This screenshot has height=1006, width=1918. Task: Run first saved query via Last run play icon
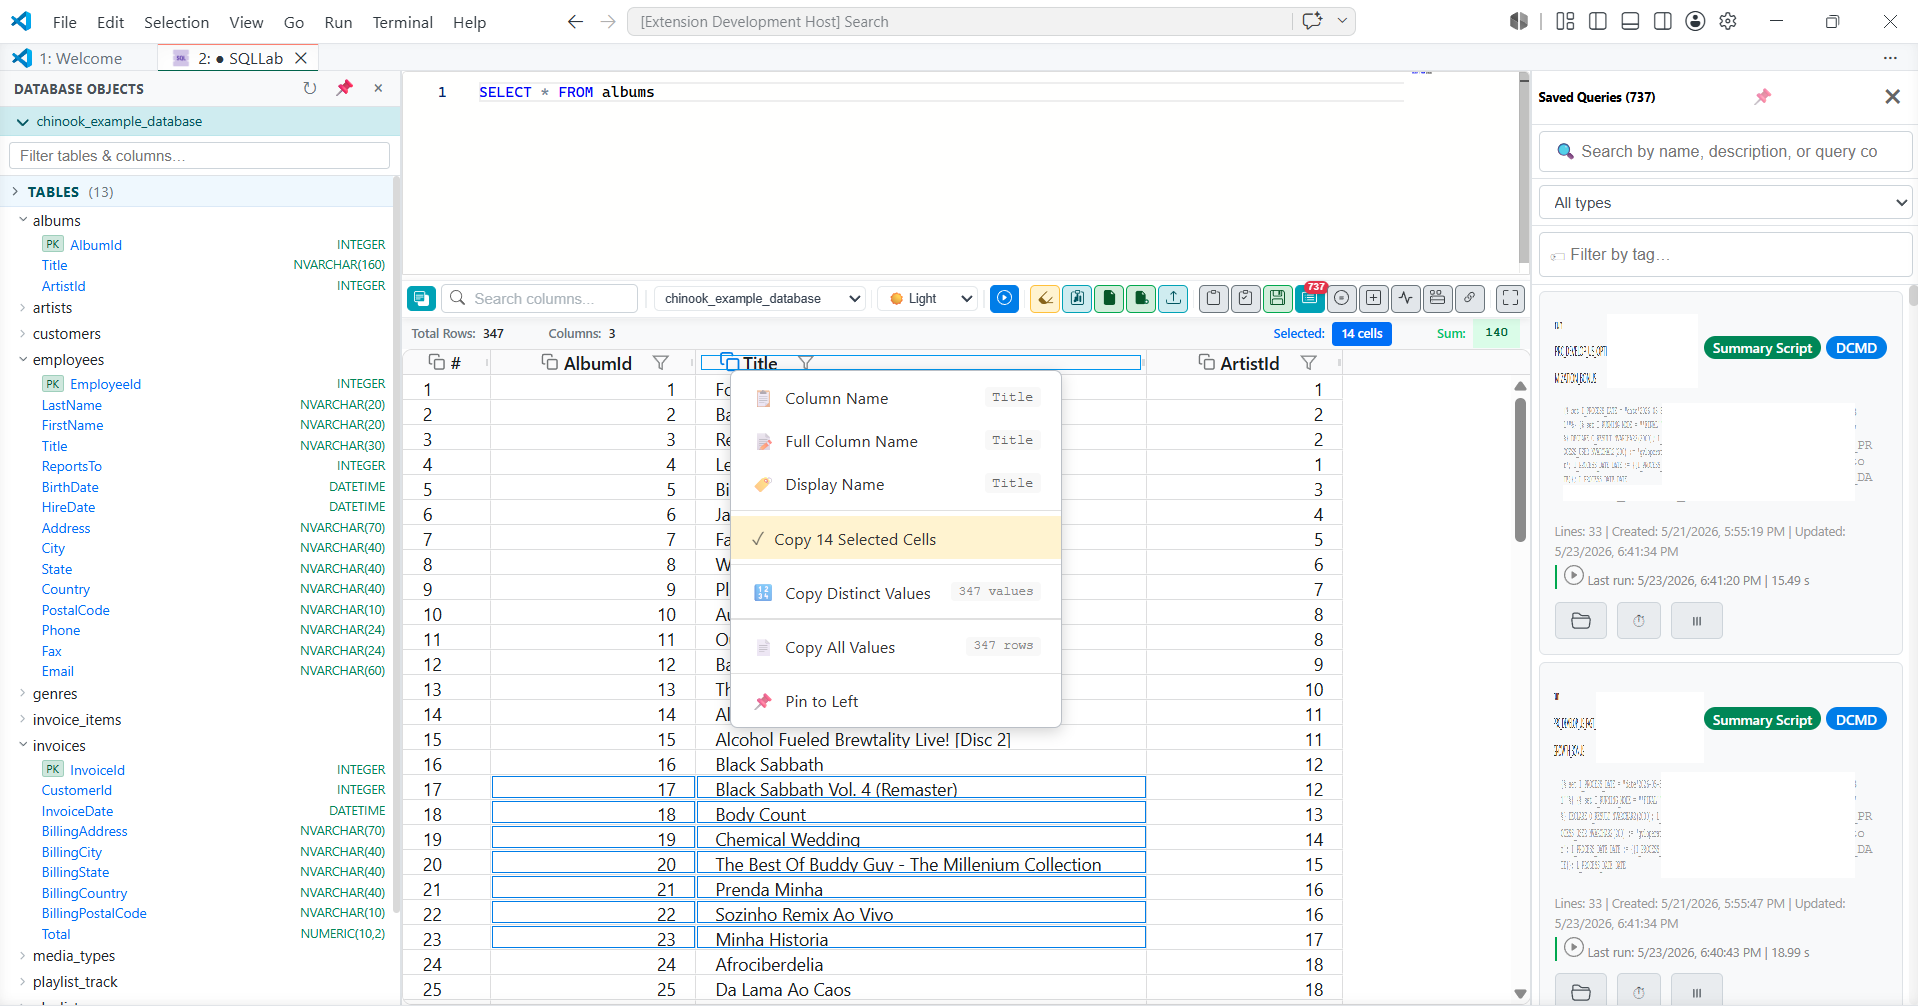(1573, 576)
